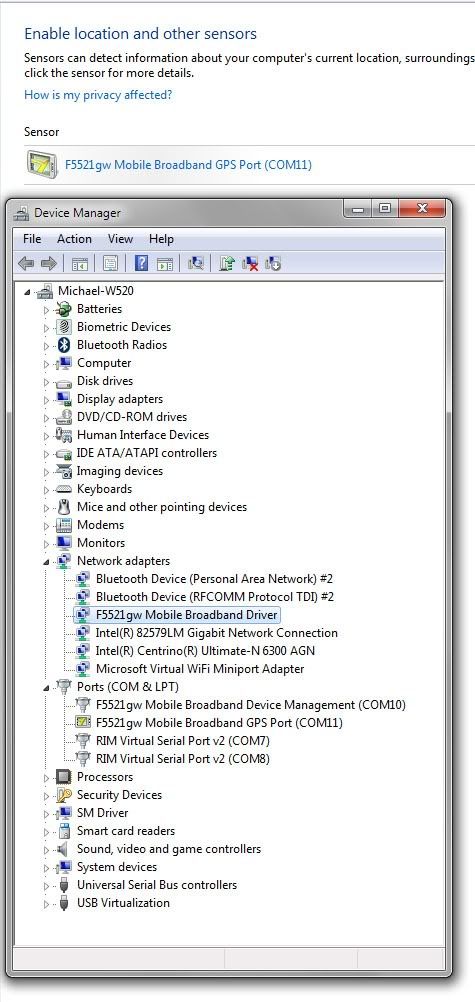
Task: Collapse the Network adapters category
Action: click(x=46, y=561)
